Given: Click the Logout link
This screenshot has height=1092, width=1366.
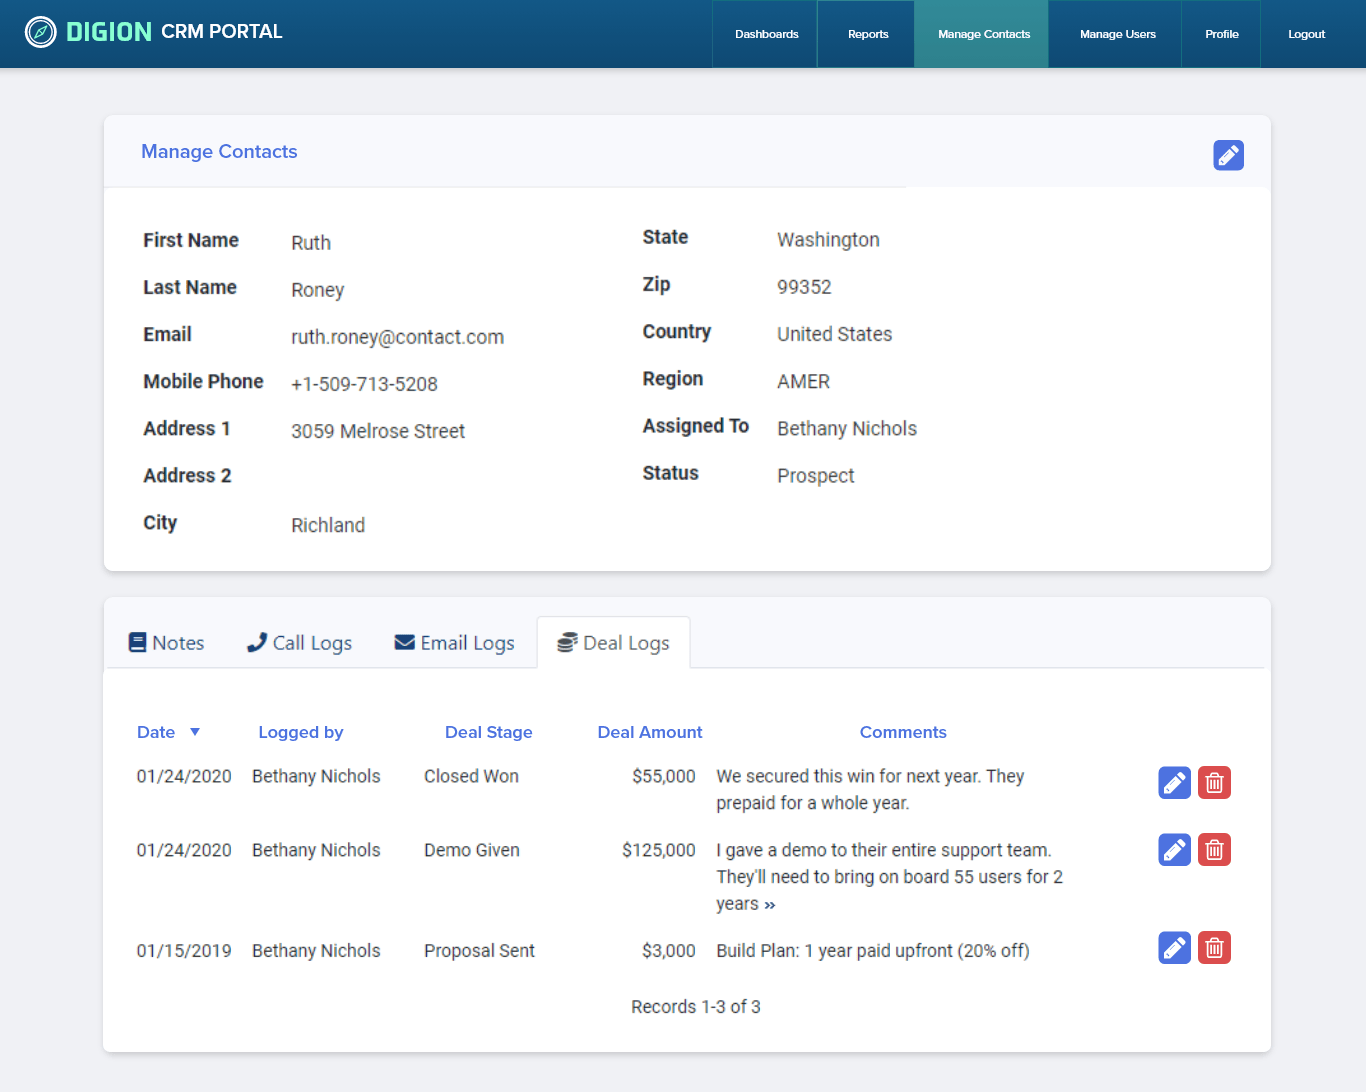Looking at the screenshot, I should 1306,34.
